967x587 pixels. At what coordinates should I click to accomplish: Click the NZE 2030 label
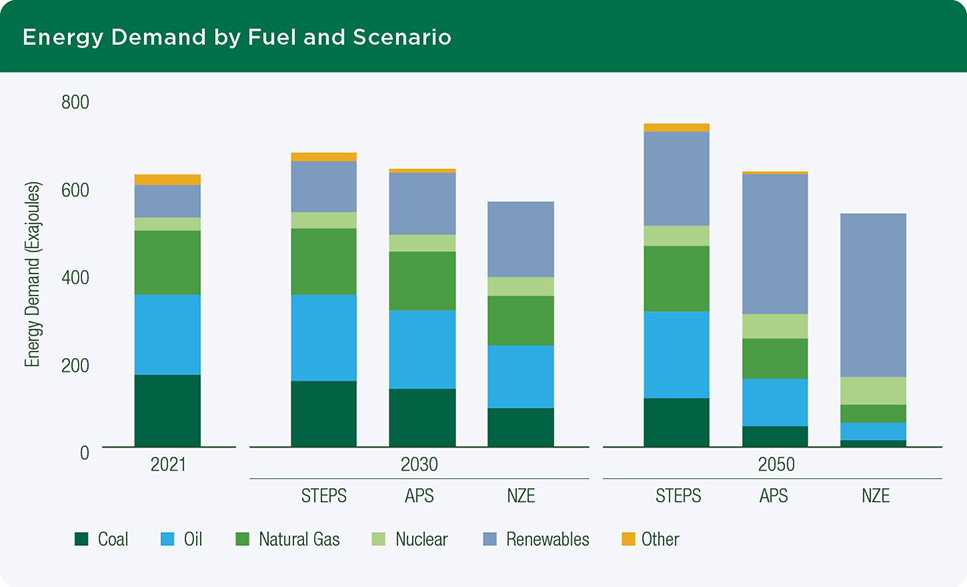pyautogui.click(x=521, y=495)
